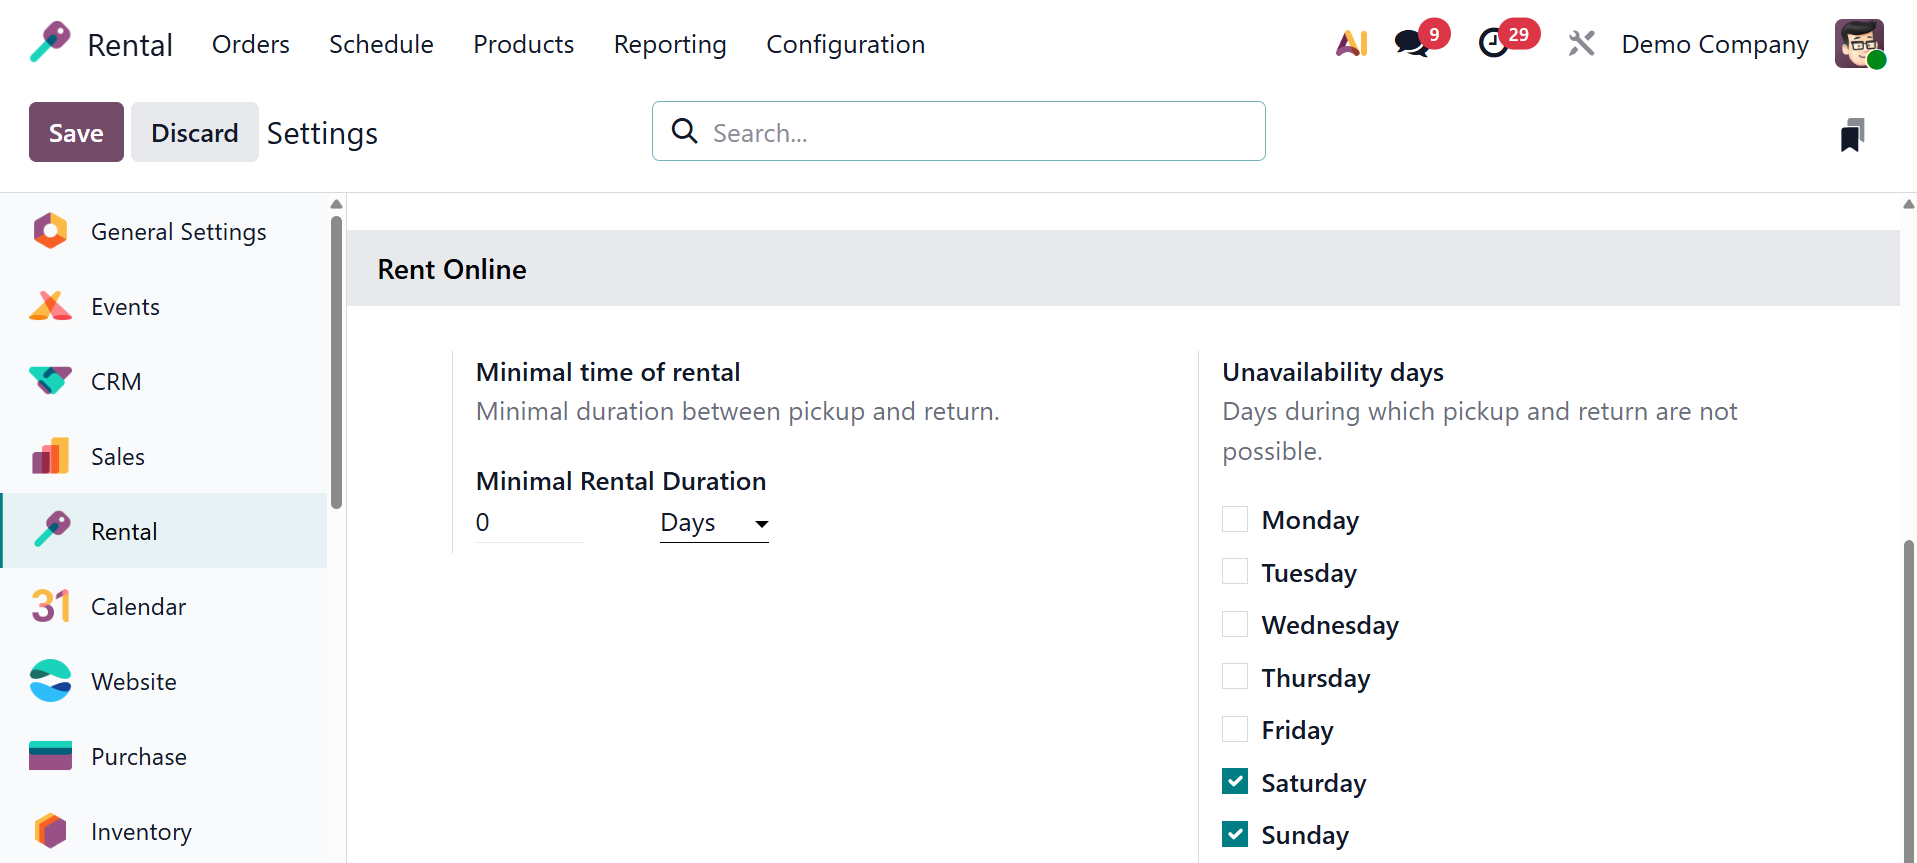Open the Reporting menu
1917x863 pixels.
(670, 45)
